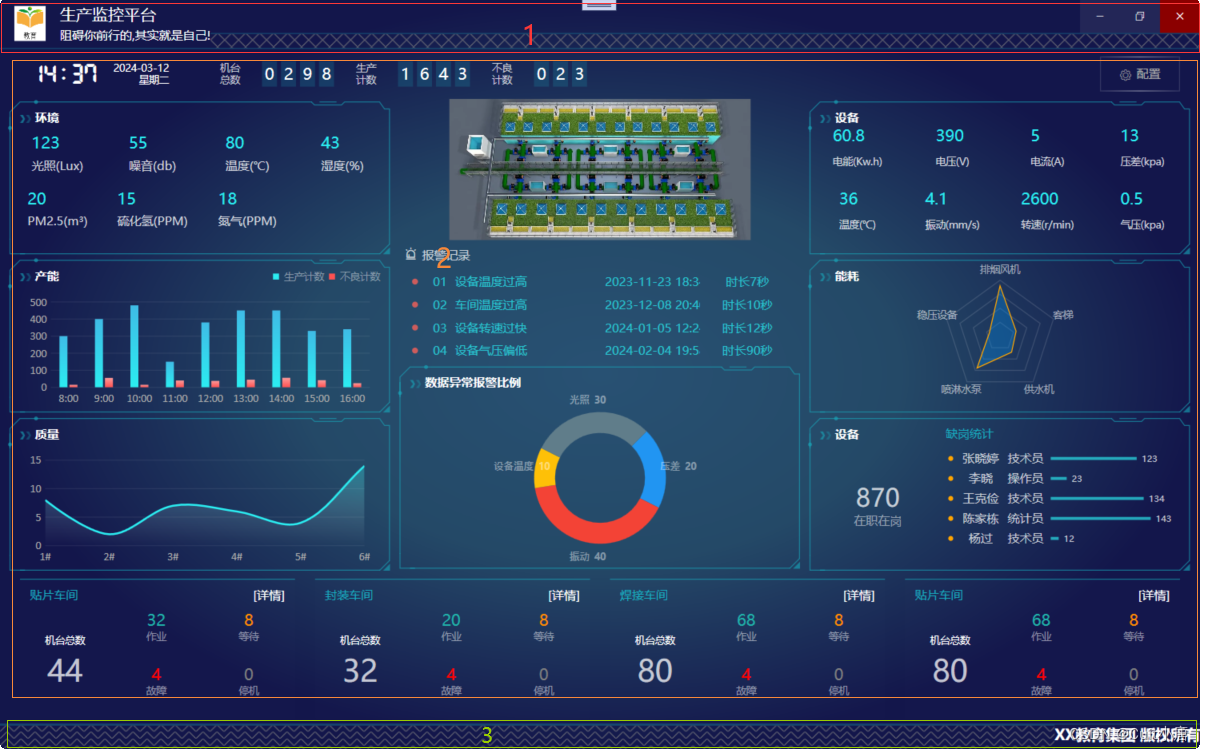Click 封装车间 机台总数 value 32
The height and width of the screenshot is (752, 1205).
(360, 670)
